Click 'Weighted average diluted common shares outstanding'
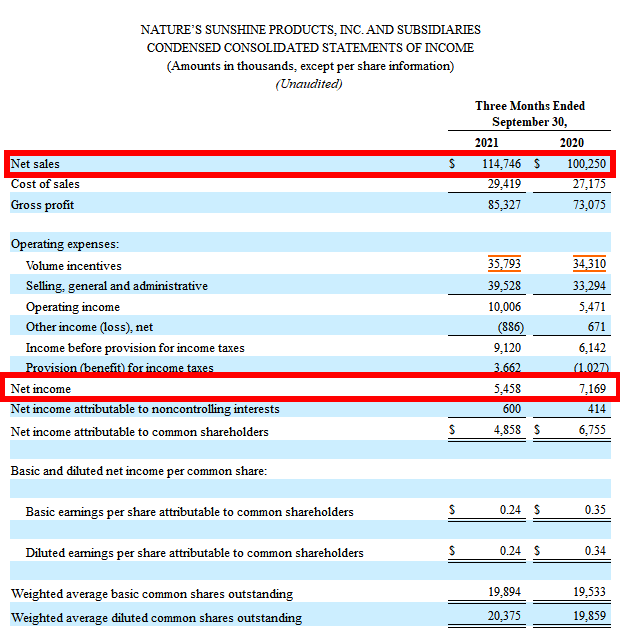The height and width of the screenshot is (637, 620). point(156,618)
